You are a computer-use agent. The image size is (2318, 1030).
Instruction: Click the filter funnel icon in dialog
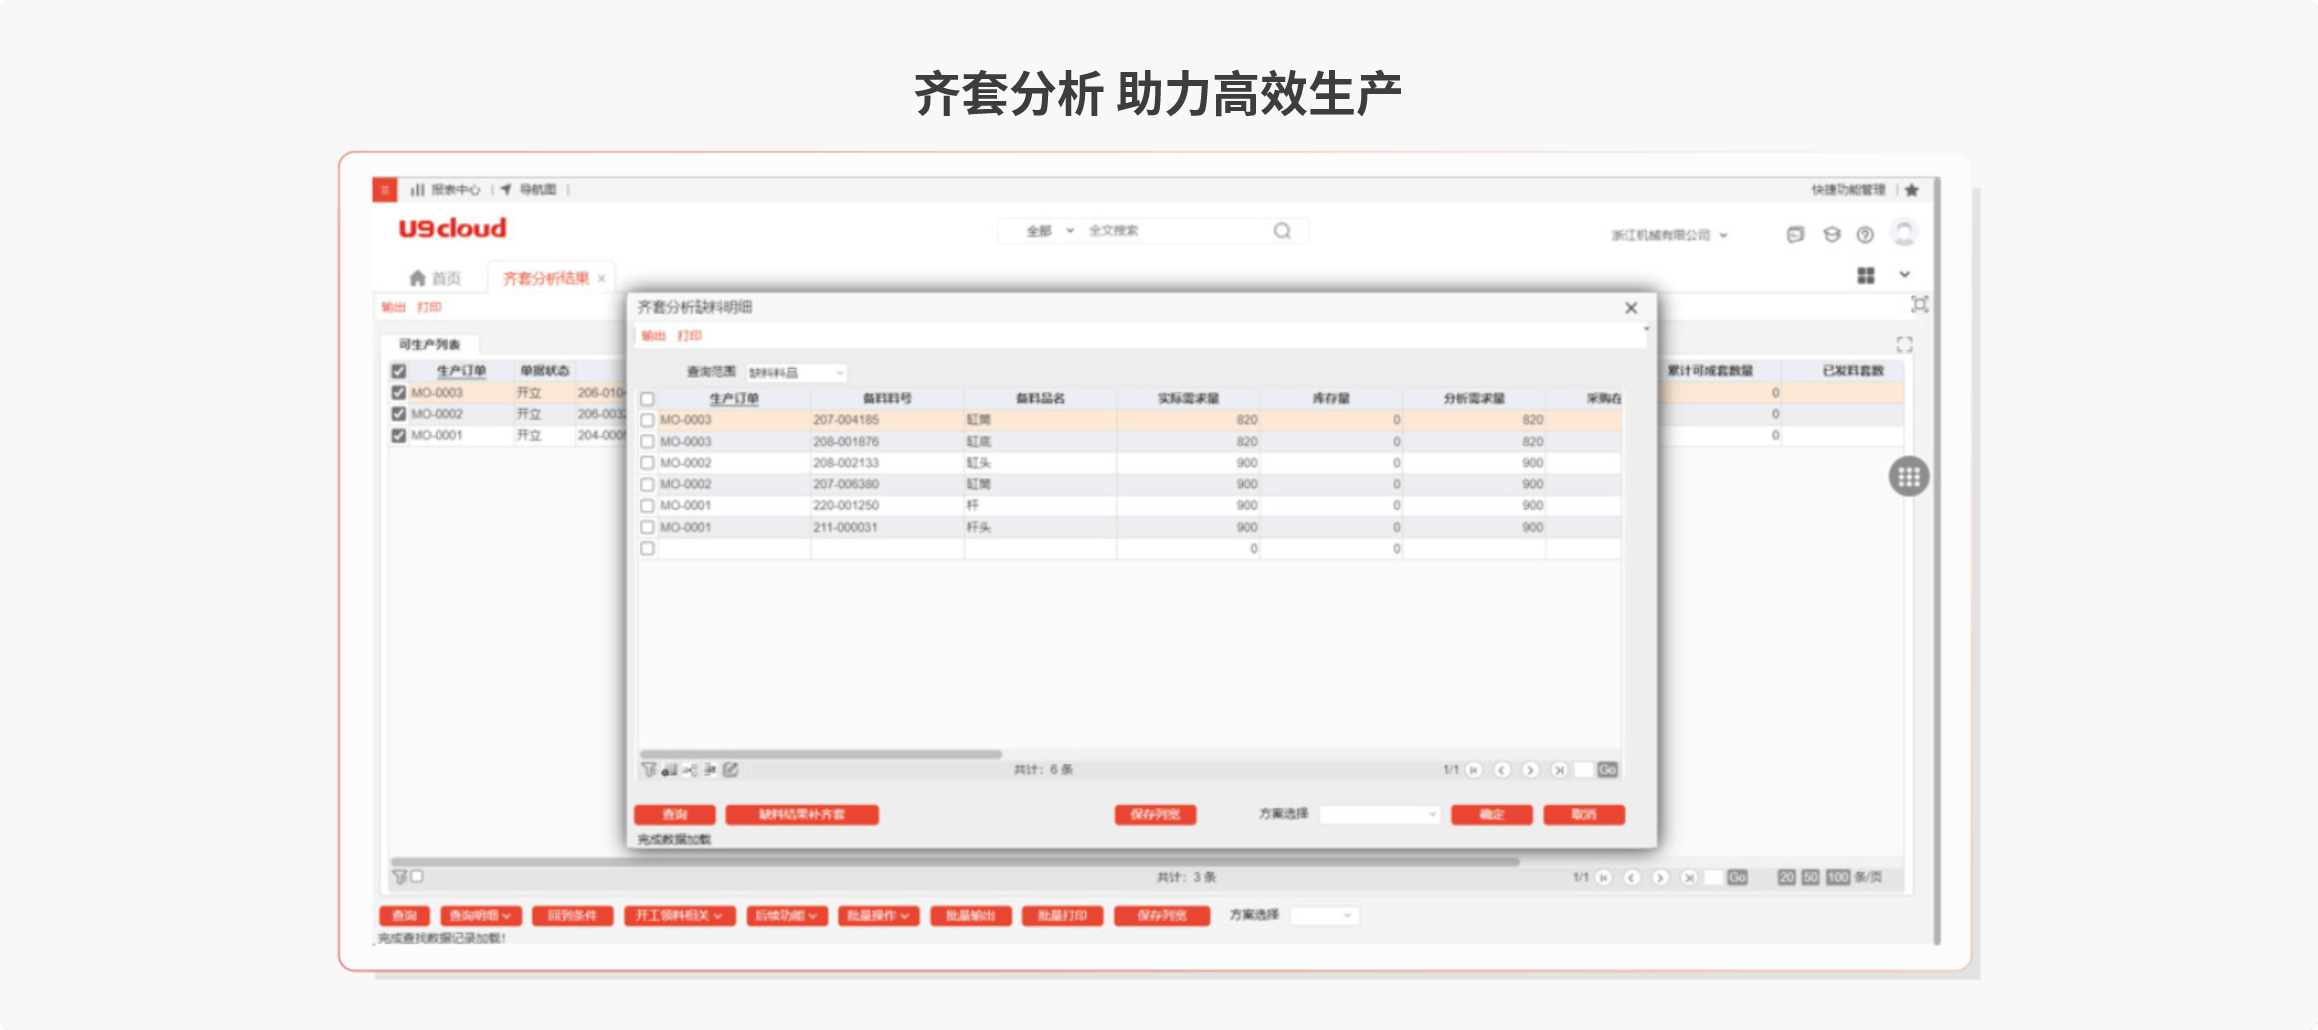tap(649, 770)
